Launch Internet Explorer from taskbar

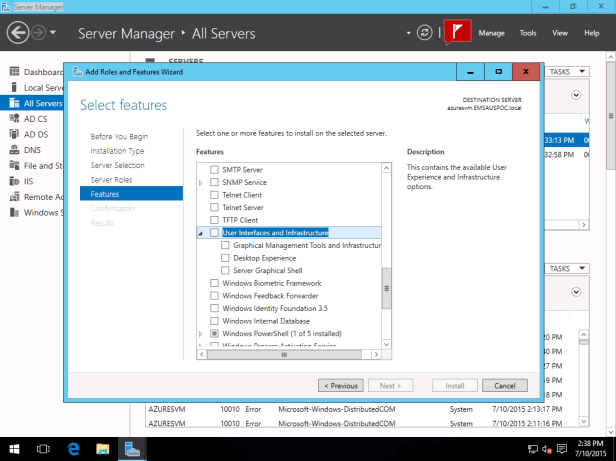[x=73, y=449]
